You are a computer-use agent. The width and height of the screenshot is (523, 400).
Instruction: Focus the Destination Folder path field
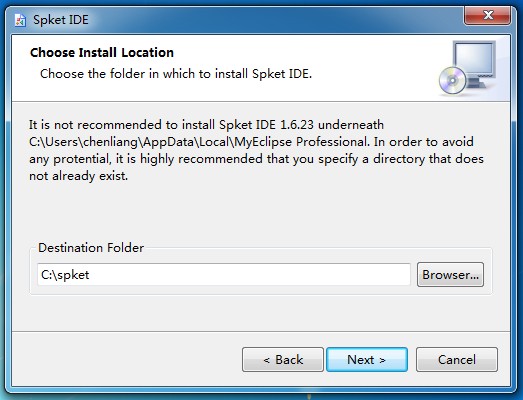(224, 275)
